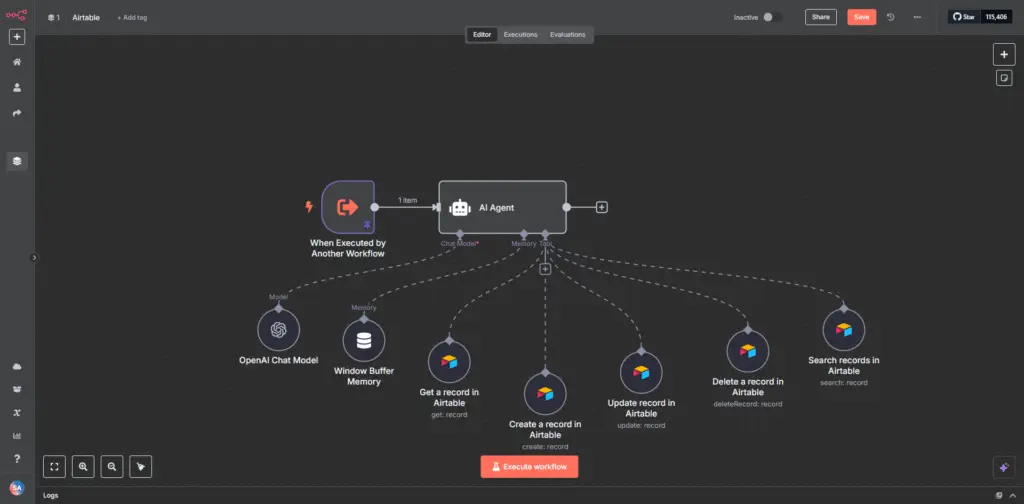Switch to the Executions tab
The height and width of the screenshot is (504, 1024).
coord(520,35)
